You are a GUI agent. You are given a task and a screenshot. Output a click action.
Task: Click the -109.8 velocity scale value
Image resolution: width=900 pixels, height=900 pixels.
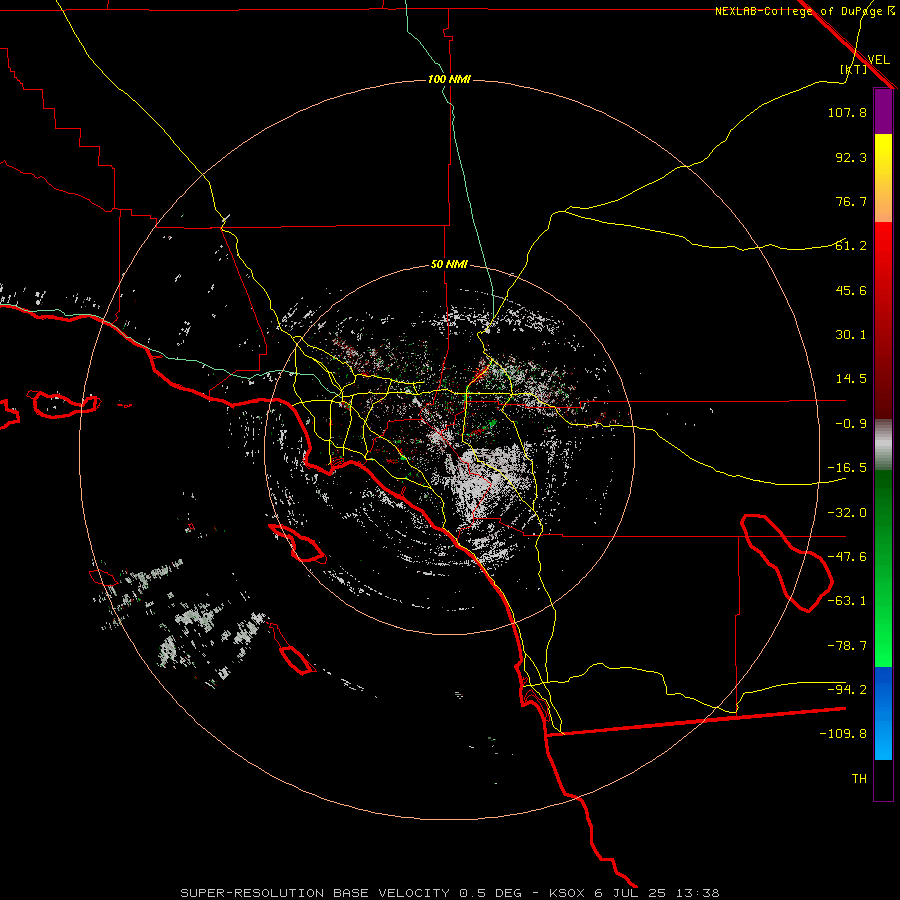843,734
